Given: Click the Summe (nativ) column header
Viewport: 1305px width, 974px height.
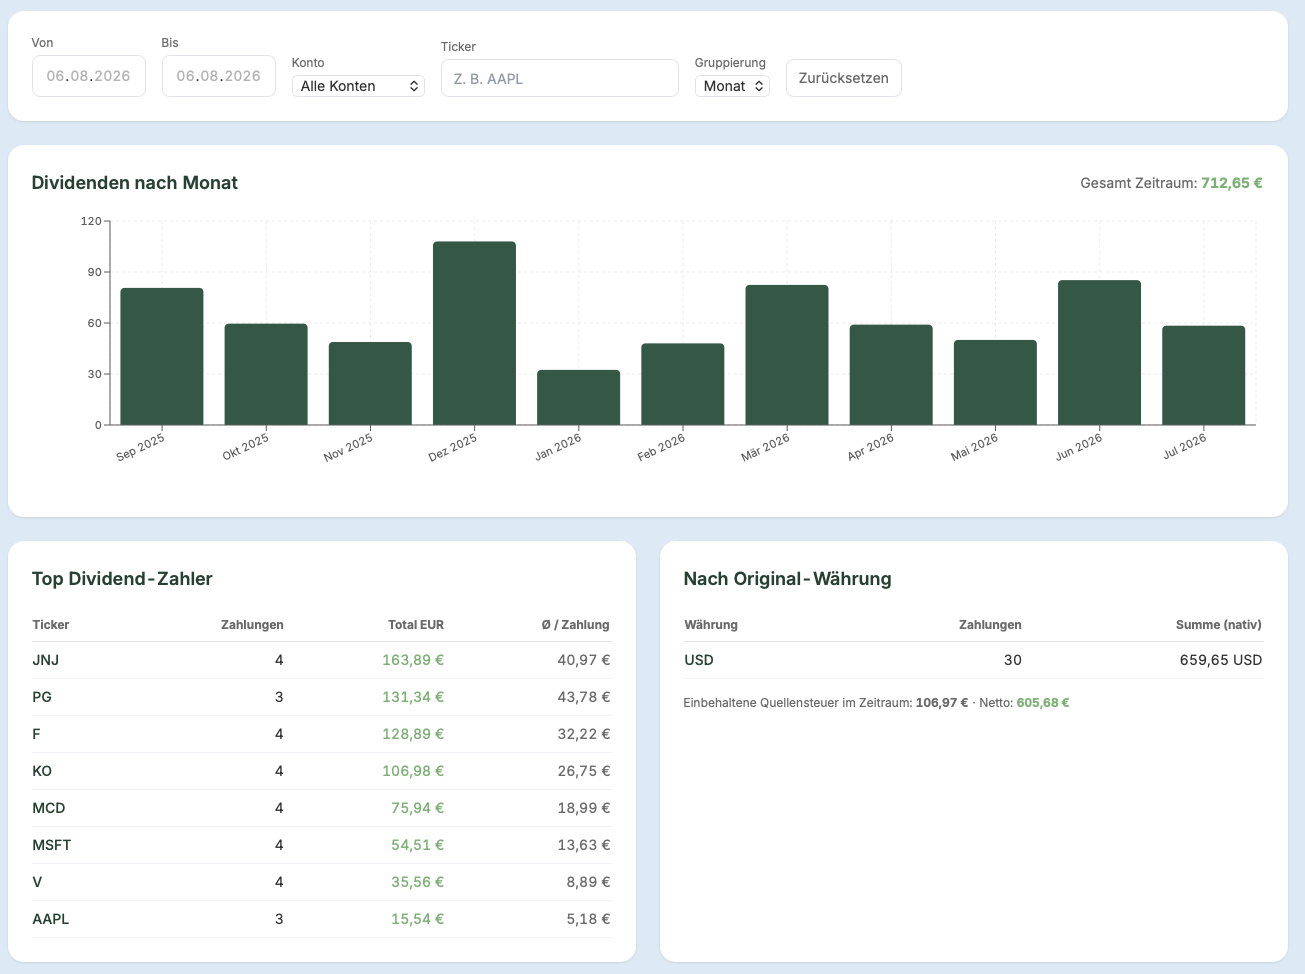Looking at the screenshot, I should pyautogui.click(x=1219, y=625).
